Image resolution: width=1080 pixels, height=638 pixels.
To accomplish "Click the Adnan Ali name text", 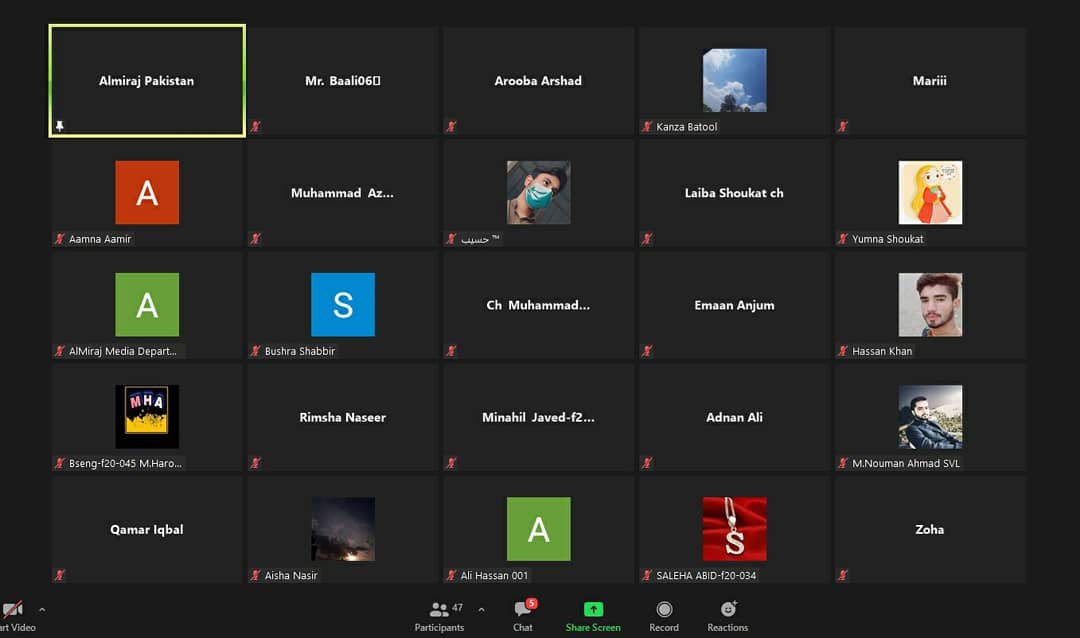I will (734, 418).
